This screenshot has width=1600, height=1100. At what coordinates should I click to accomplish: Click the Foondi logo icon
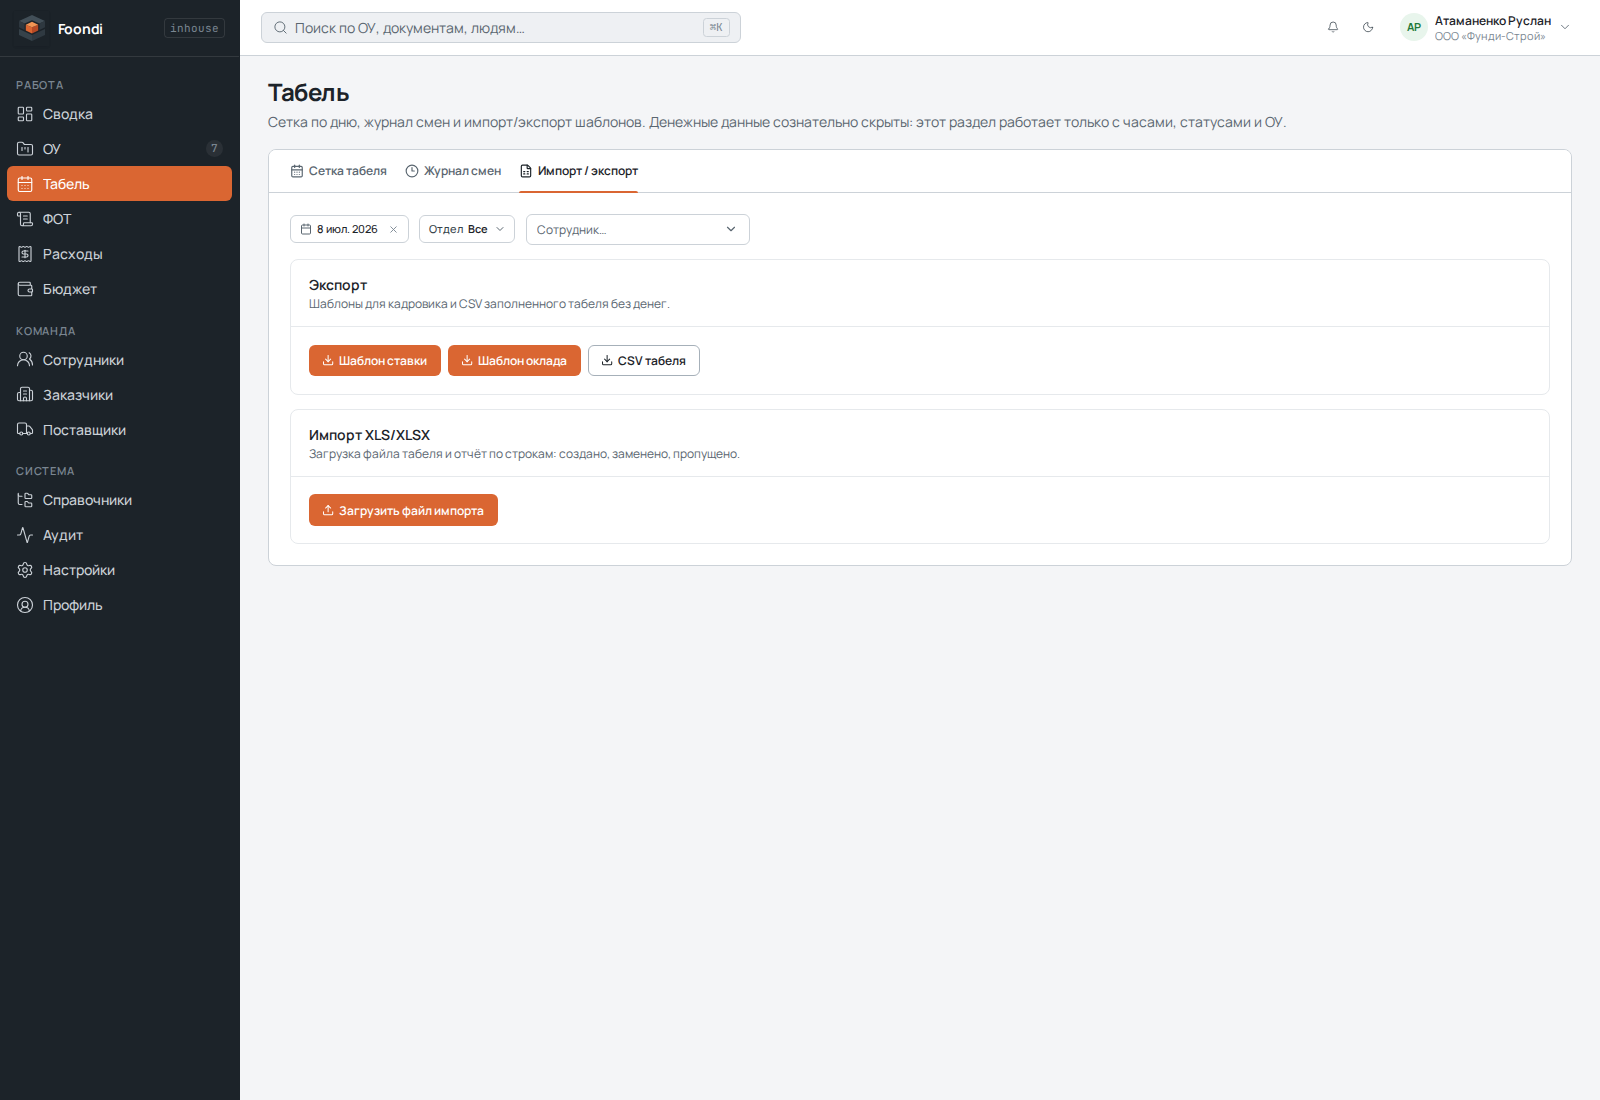click(32, 28)
